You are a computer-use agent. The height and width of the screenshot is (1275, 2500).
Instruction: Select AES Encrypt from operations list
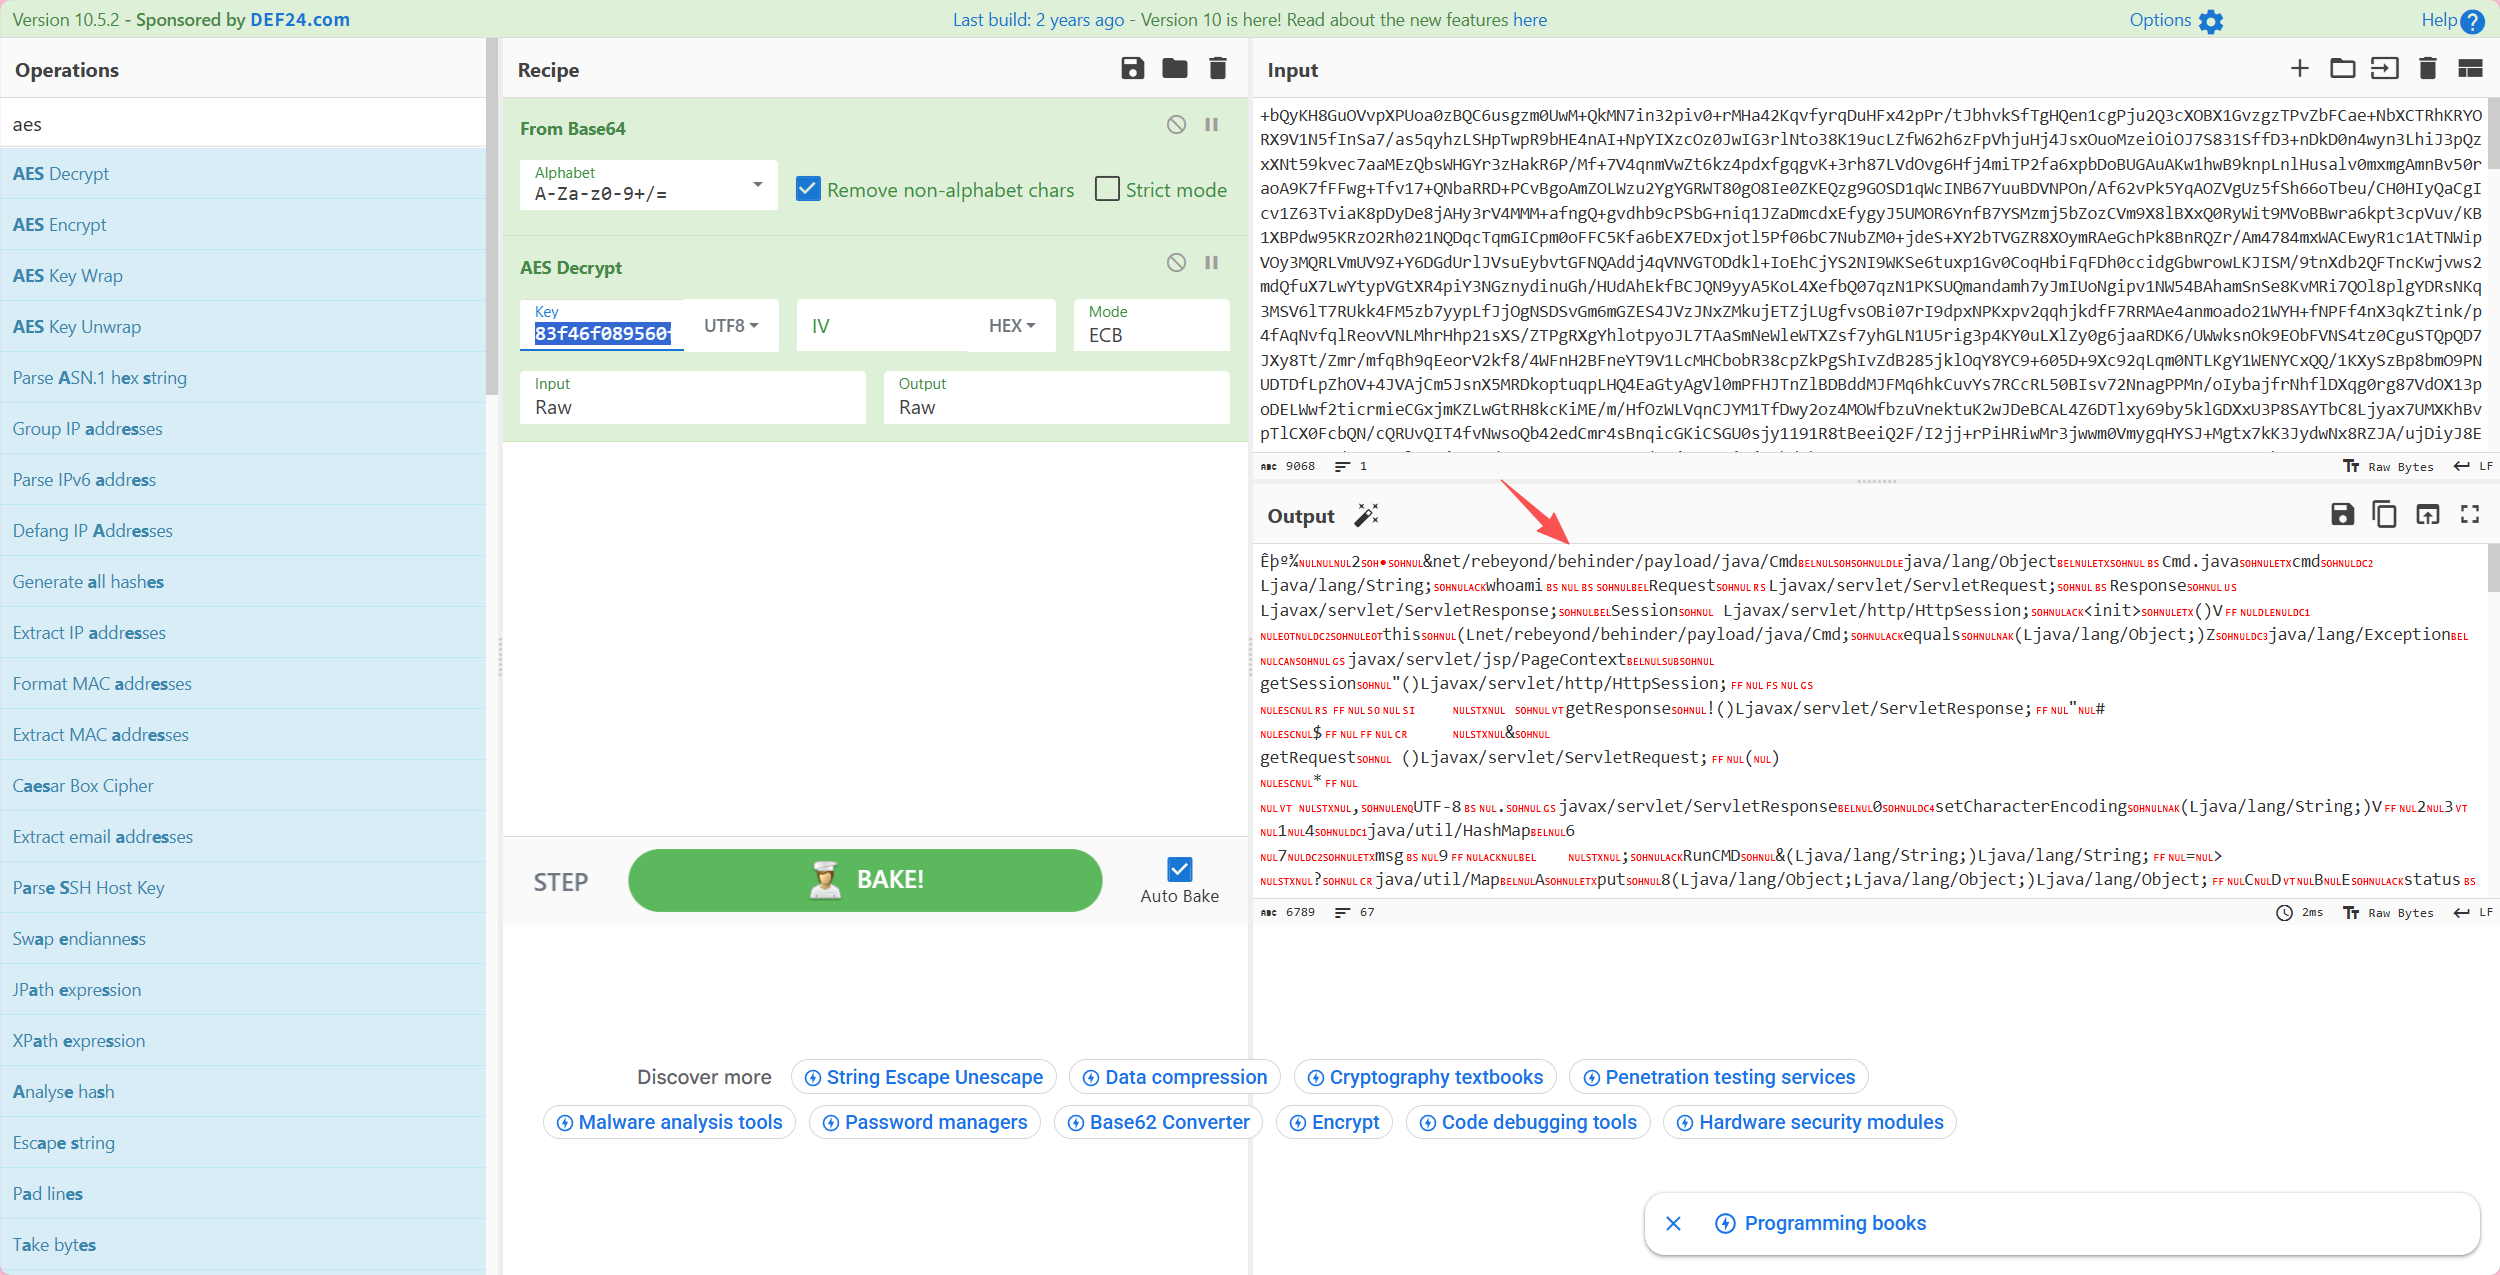pos(60,225)
